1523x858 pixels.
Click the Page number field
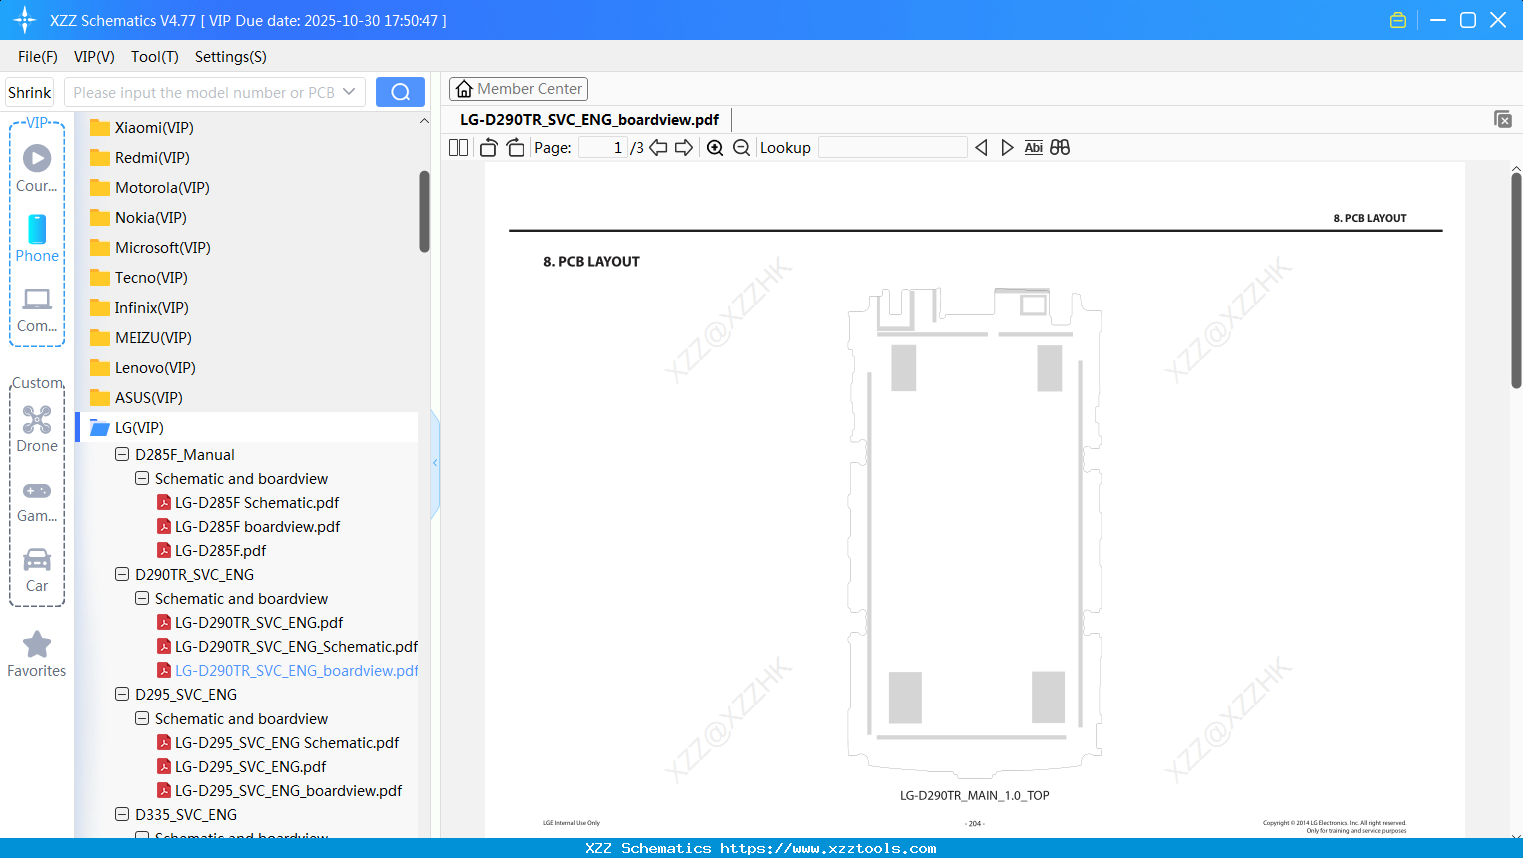[x=603, y=147]
